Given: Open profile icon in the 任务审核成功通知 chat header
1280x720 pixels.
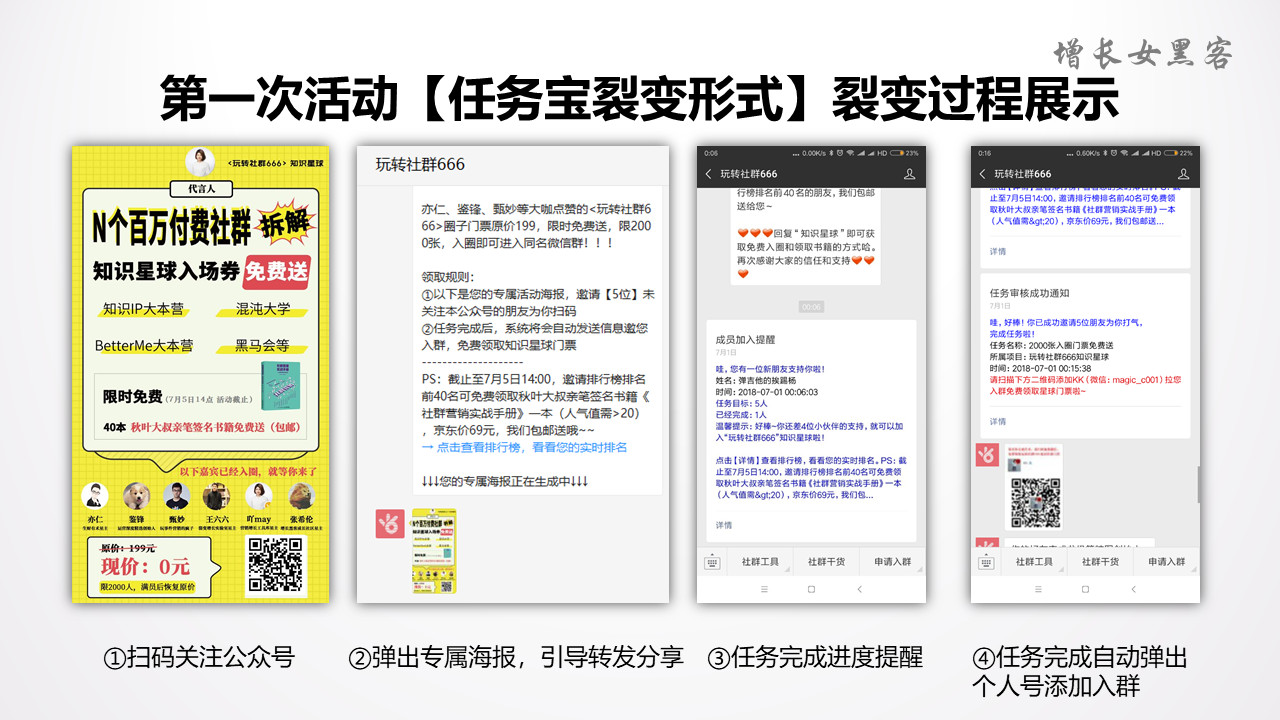Looking at the screenshot, I should (1183, 174).
